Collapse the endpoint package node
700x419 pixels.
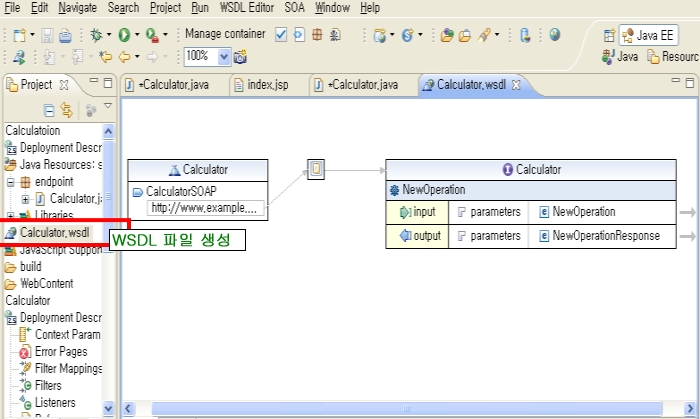click(x=11, y=182)
